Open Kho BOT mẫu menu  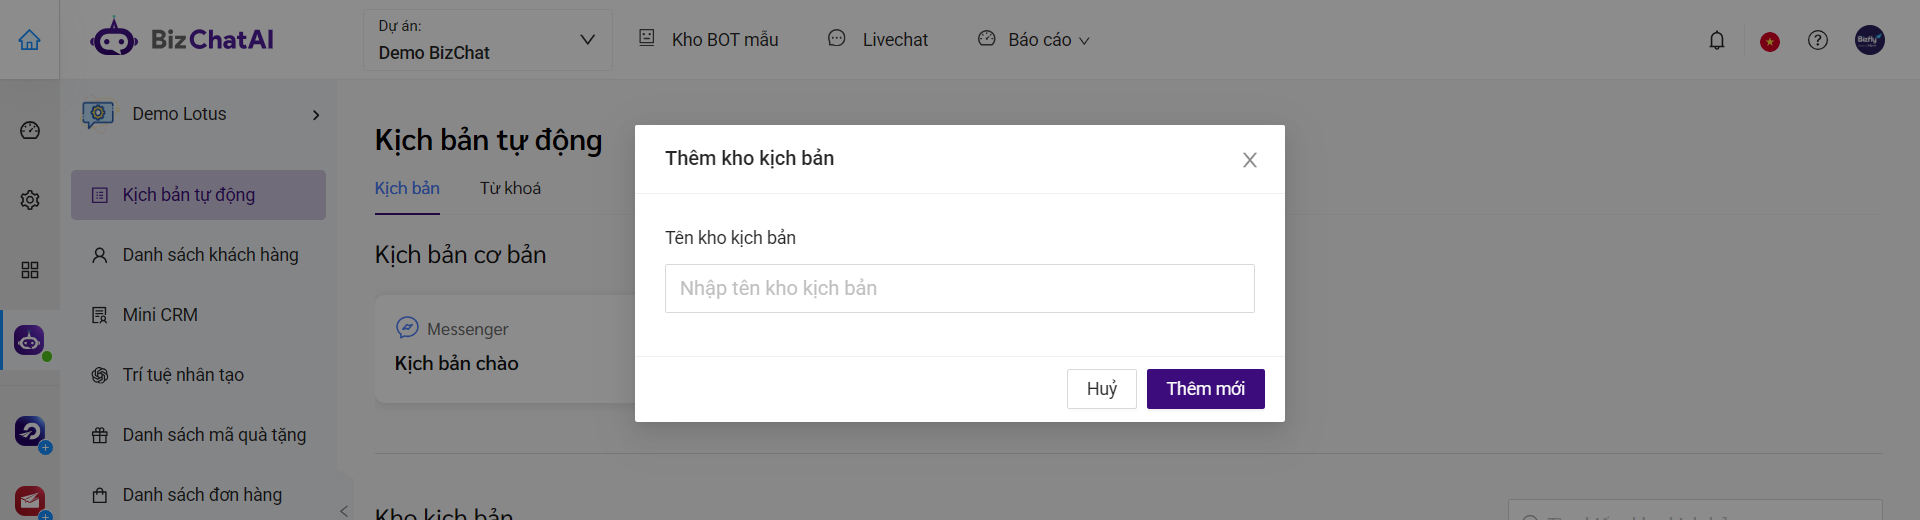(709, 40)
